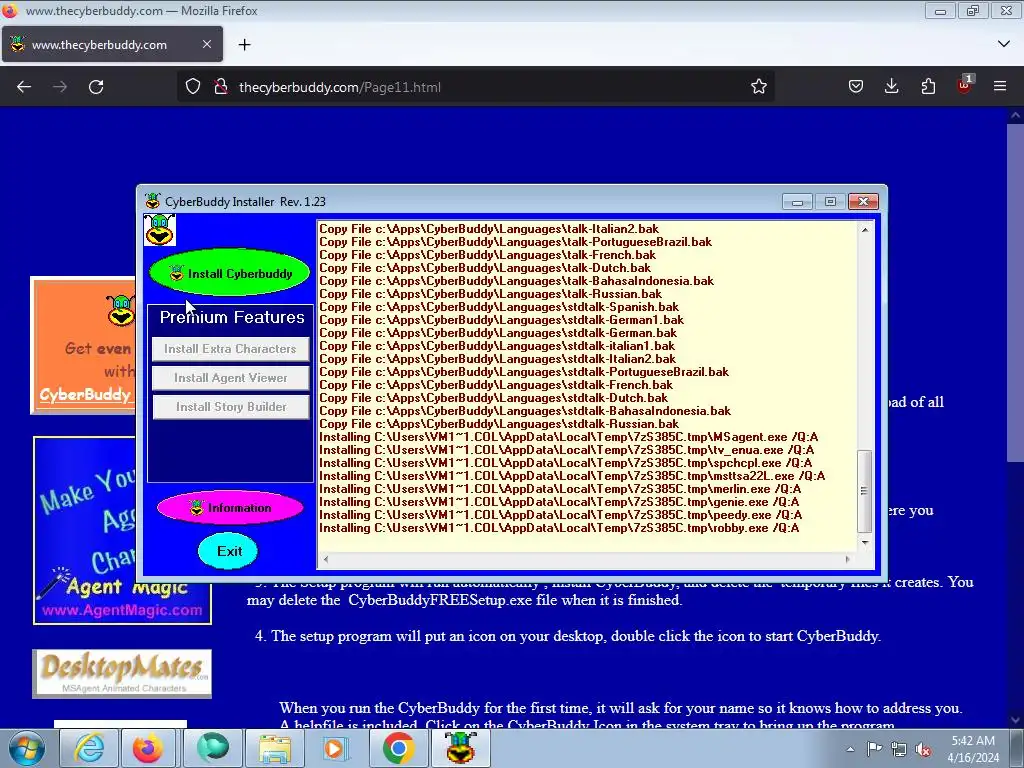This screenshot has width=1024, height=768.
Task: Click the uBlock extension icon with badge
Action: 964,85
